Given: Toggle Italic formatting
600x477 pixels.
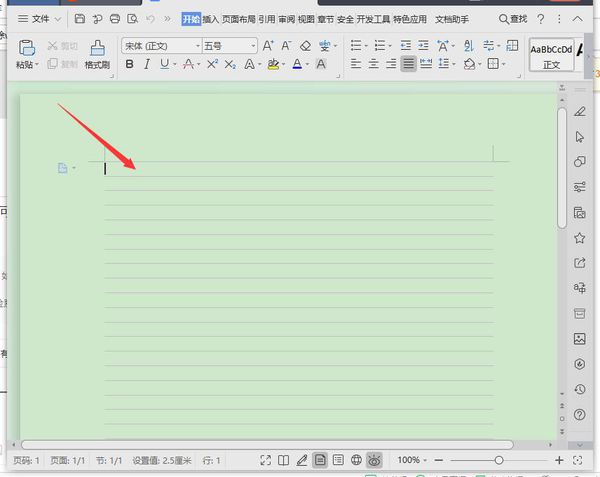Looking at the screenshot, I should tap(147, 64).
